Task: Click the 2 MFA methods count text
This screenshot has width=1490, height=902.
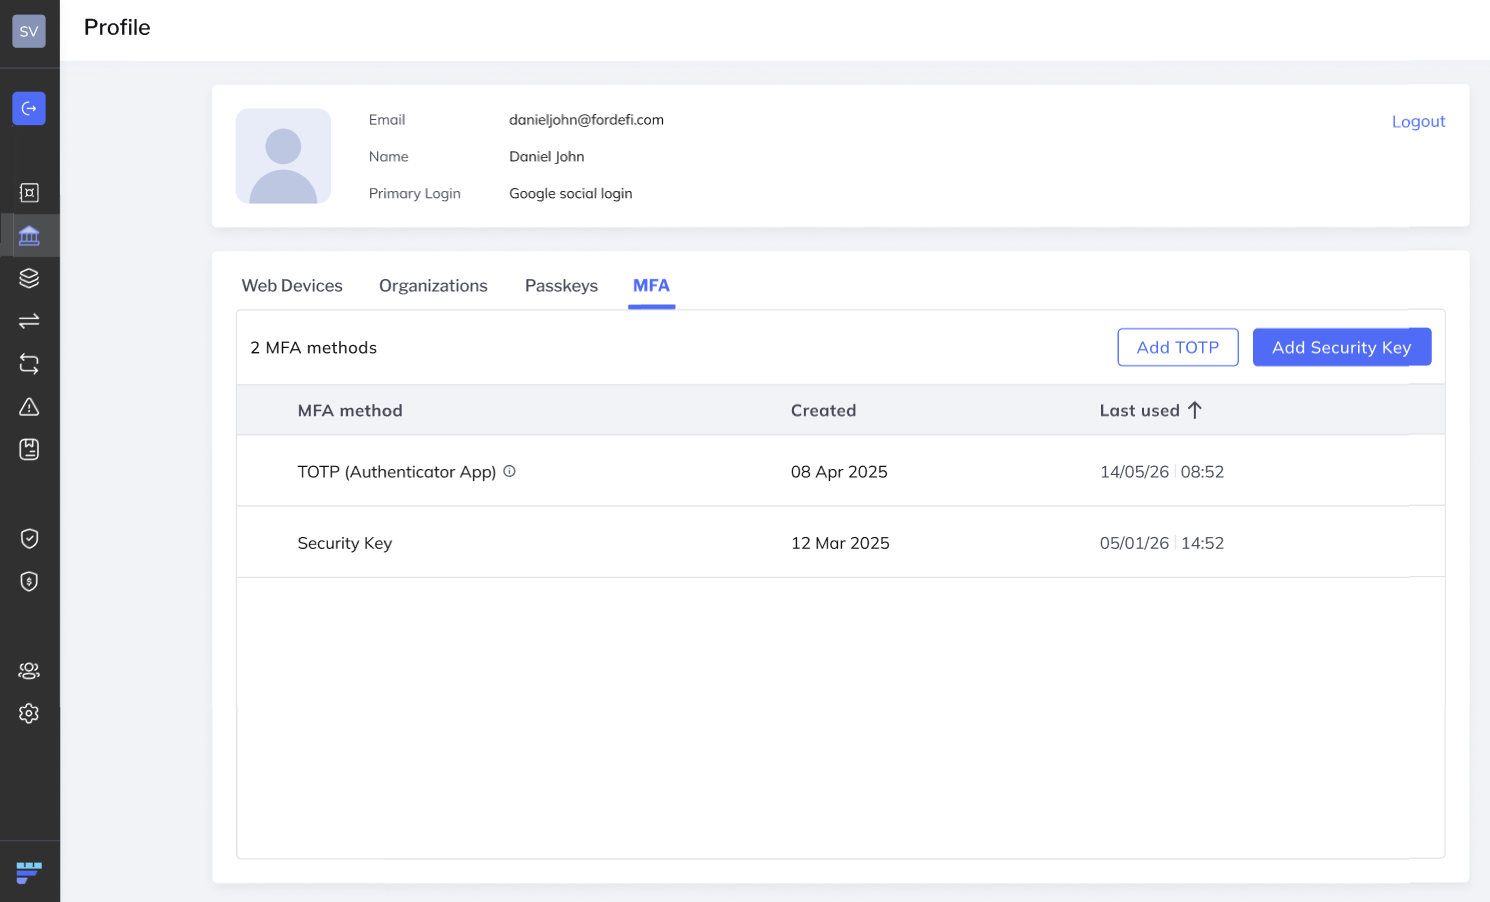Action: pyautogui.click(x=313, y=348)
